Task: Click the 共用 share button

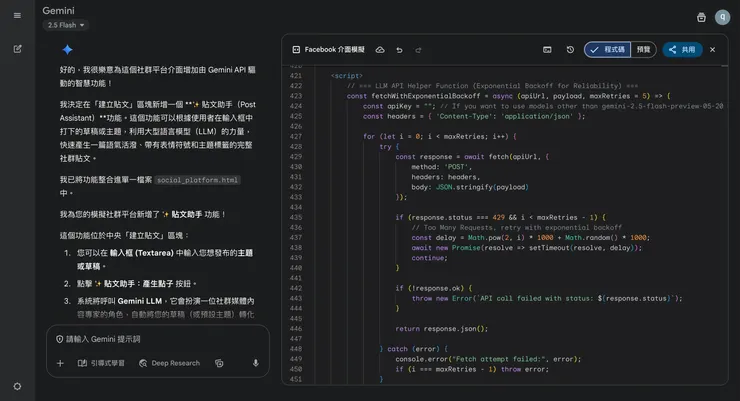Action: tap(682, 50)
